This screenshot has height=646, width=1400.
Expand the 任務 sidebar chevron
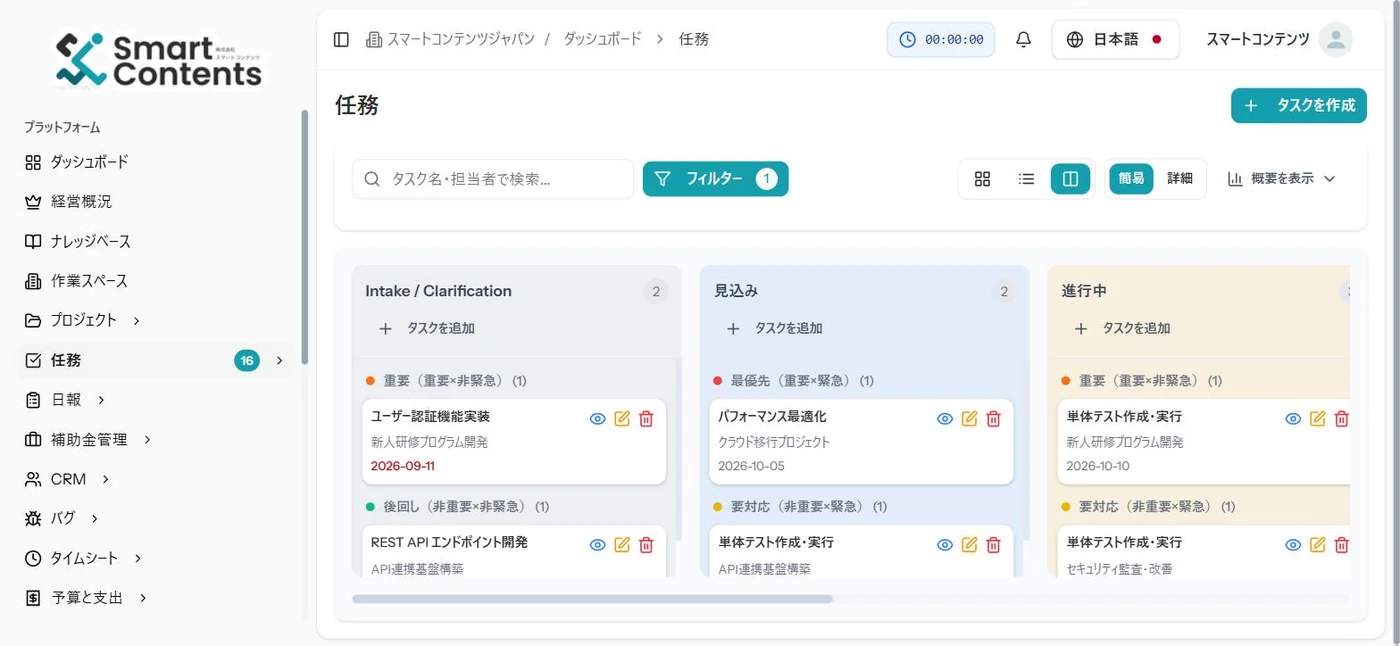pyautogui.click(x=279, y=360)
